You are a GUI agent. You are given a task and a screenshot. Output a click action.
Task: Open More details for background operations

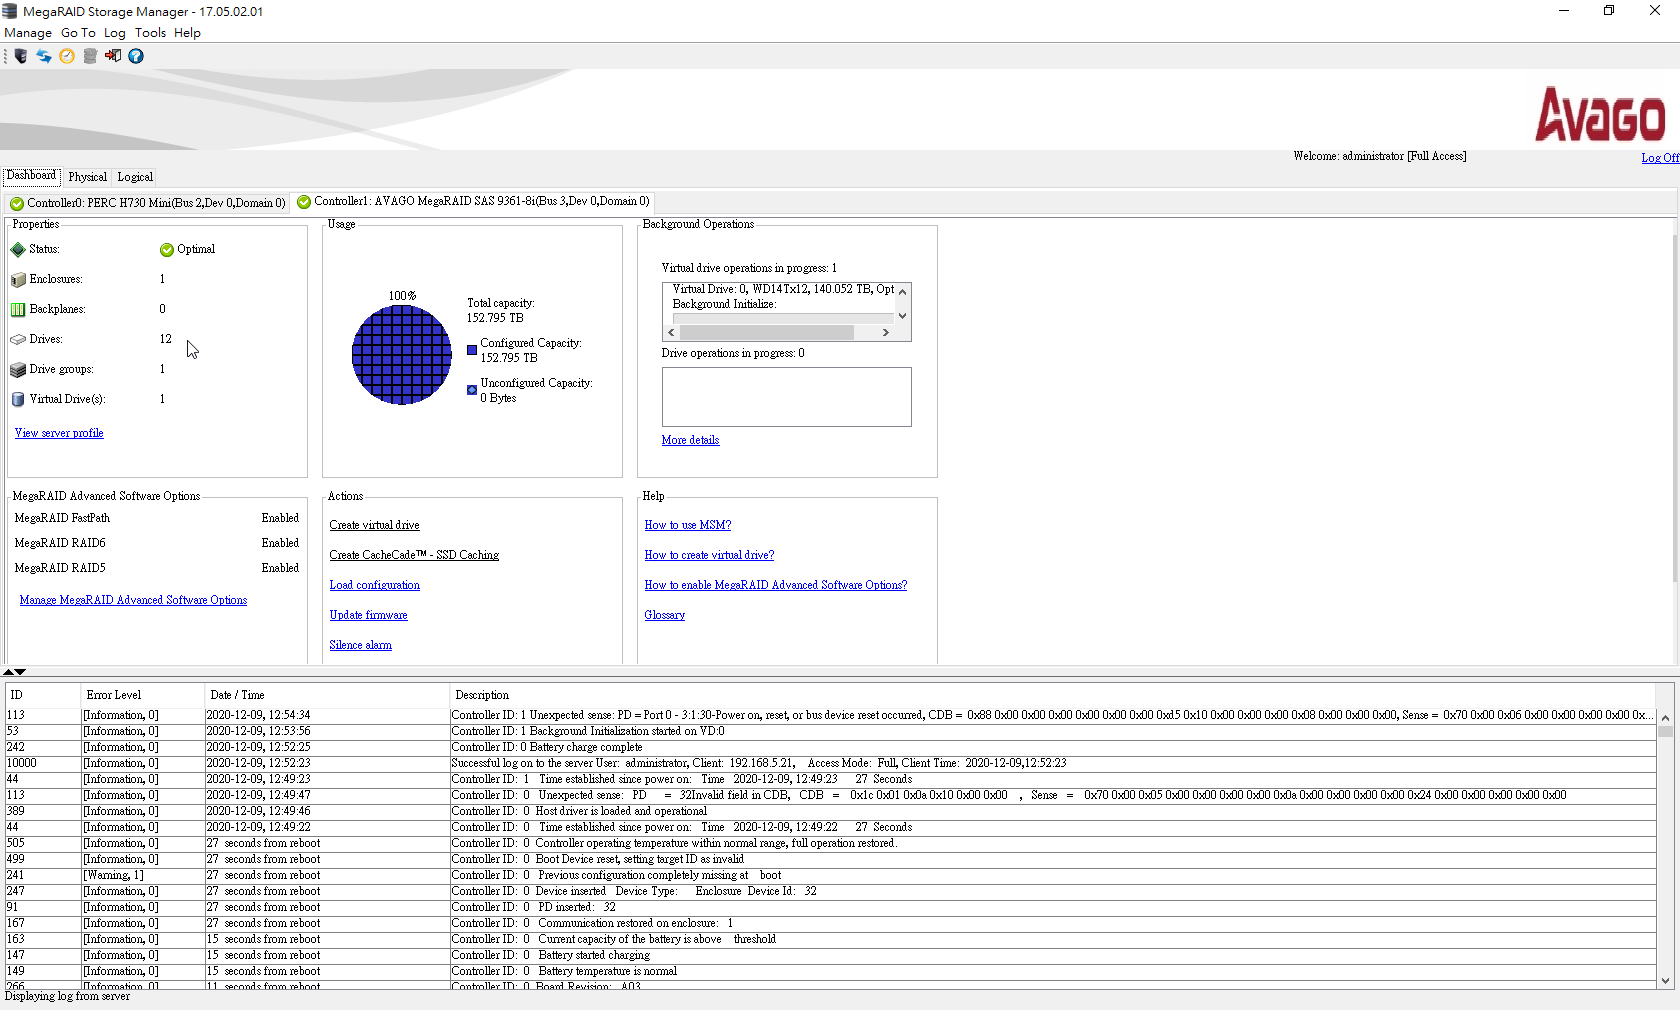pyautogui.click(x=690, y=440)
